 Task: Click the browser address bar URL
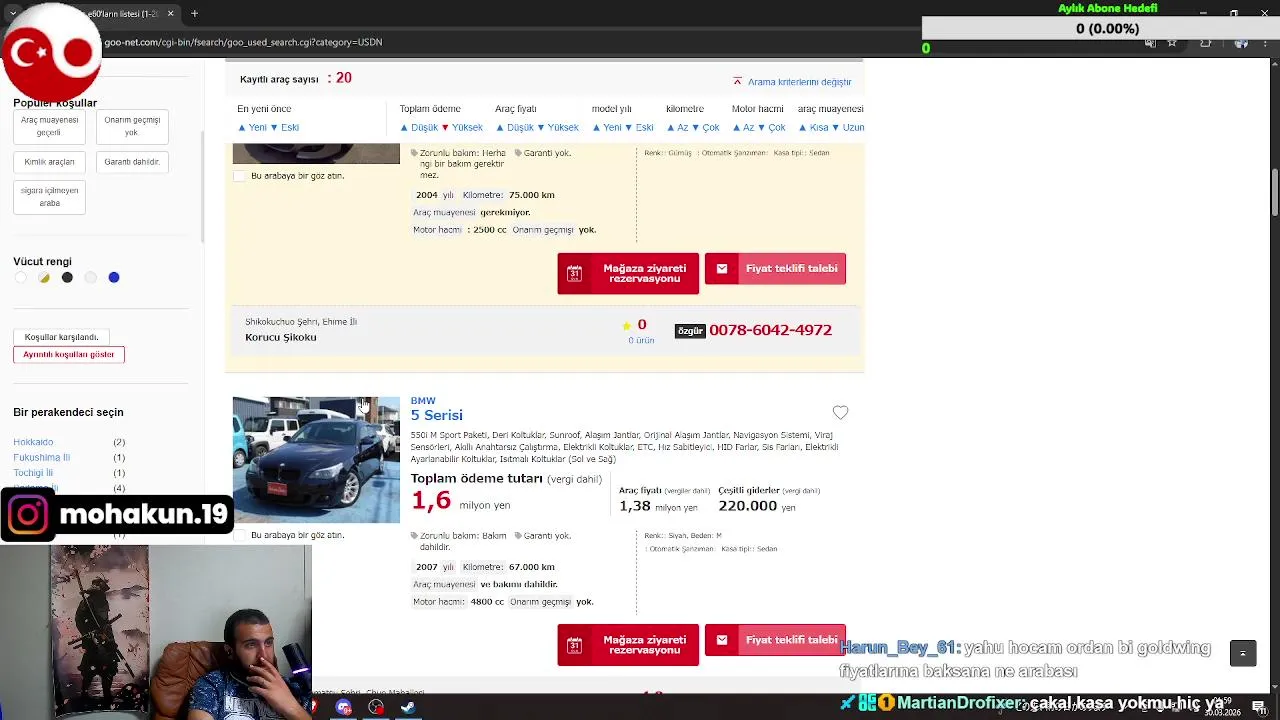click(x=243, y=43)
